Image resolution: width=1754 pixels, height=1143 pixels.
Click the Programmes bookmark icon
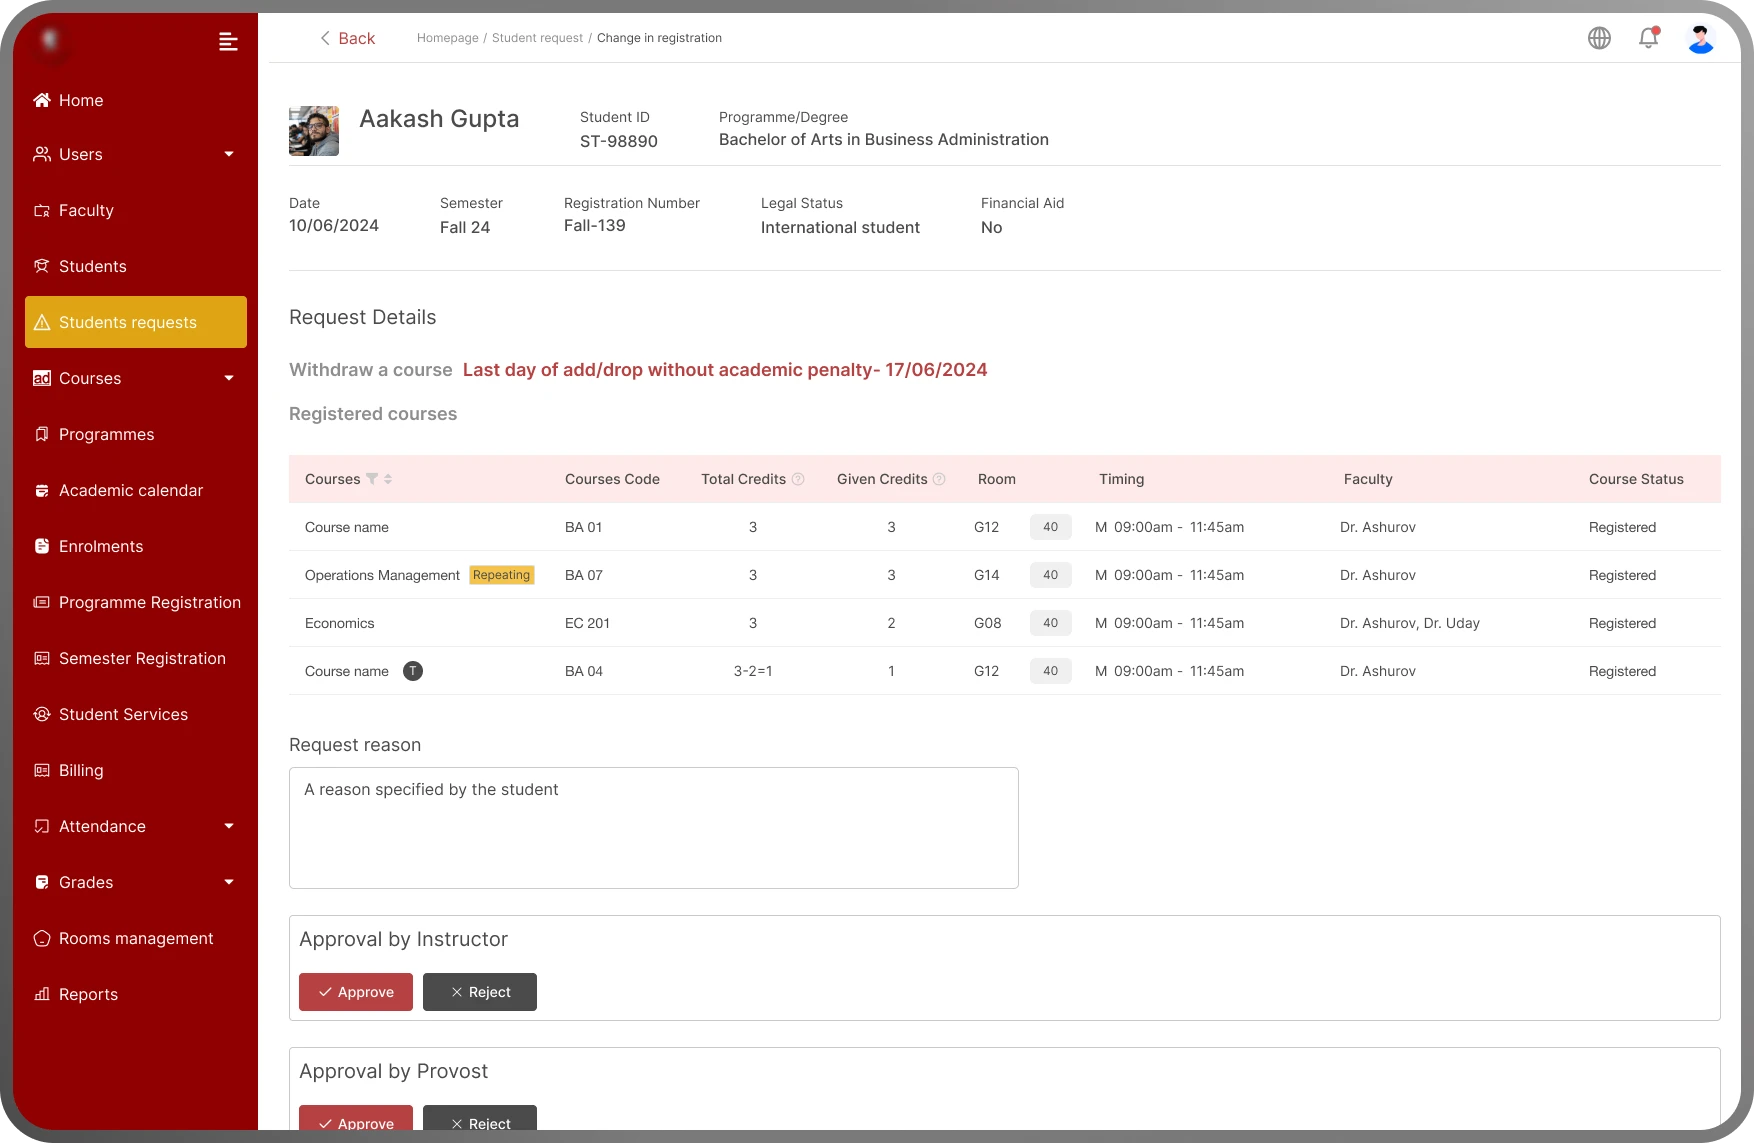pos(42,434)
